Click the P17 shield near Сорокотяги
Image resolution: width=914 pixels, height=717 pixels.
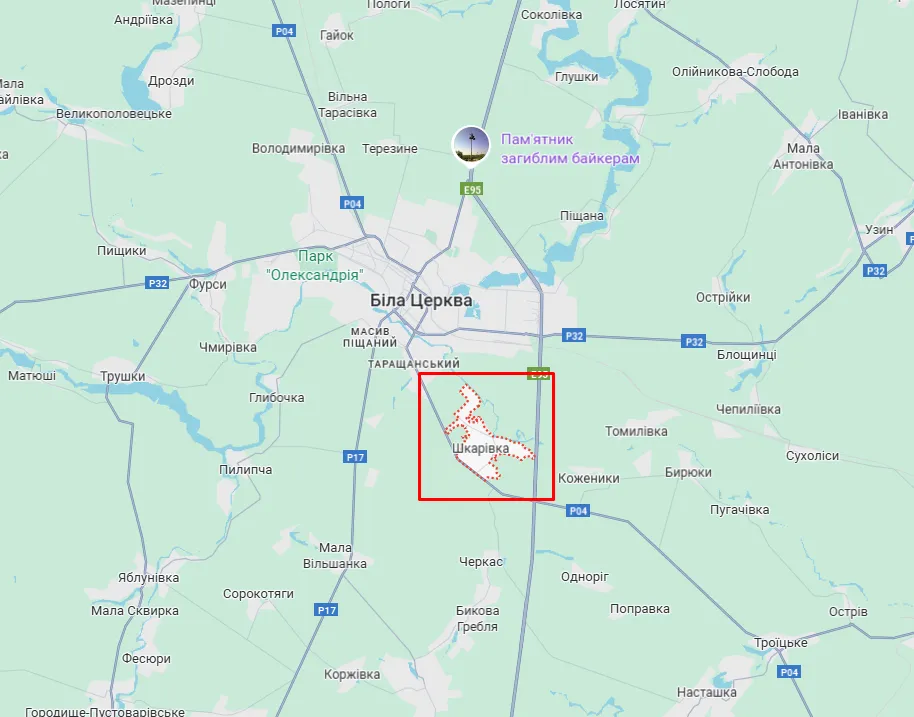click(x=326, y=610)
